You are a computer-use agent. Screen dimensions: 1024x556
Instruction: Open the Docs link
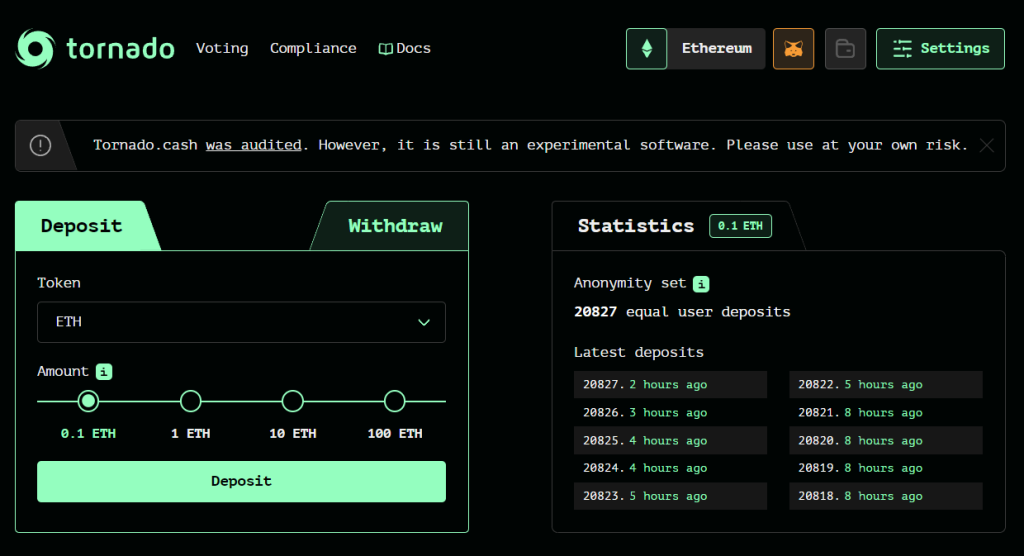(405, 48)
